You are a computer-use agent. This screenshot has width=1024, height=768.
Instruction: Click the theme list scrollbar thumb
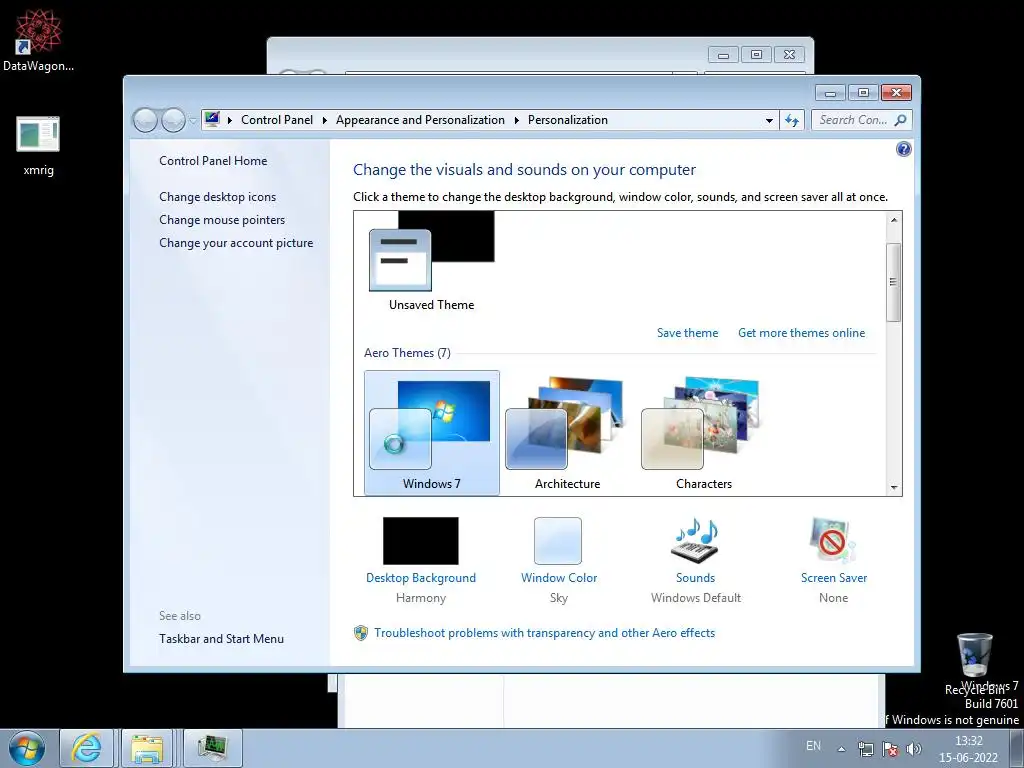894,282
